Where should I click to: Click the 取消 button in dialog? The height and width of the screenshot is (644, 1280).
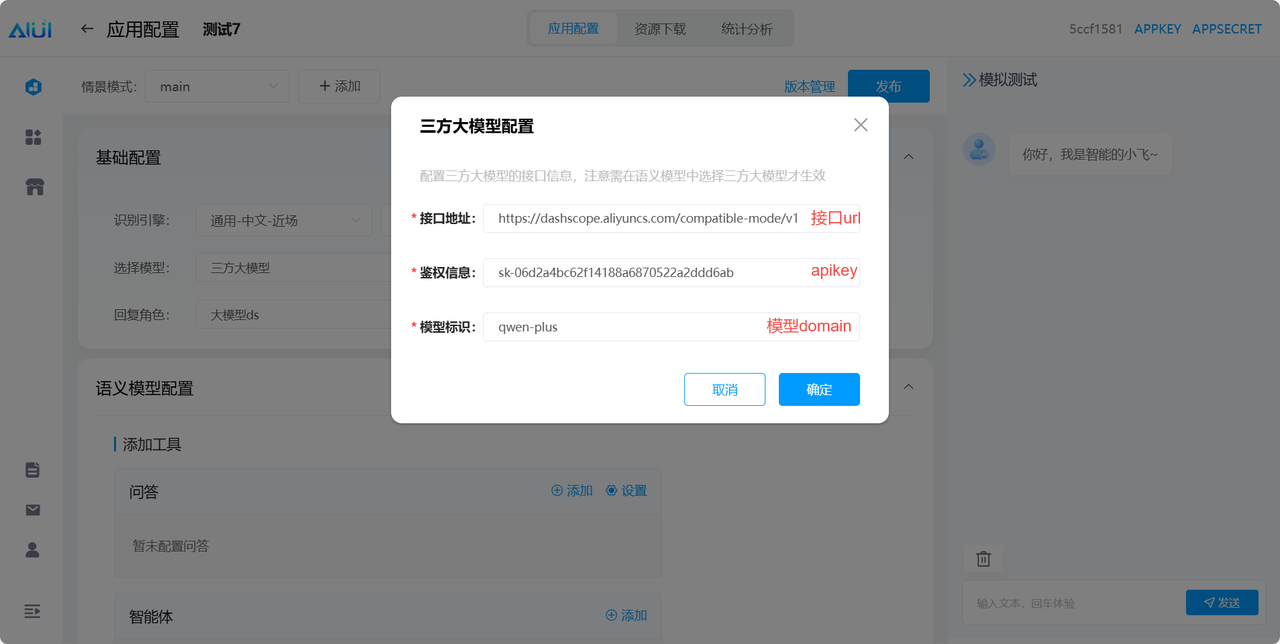(725, 389)
